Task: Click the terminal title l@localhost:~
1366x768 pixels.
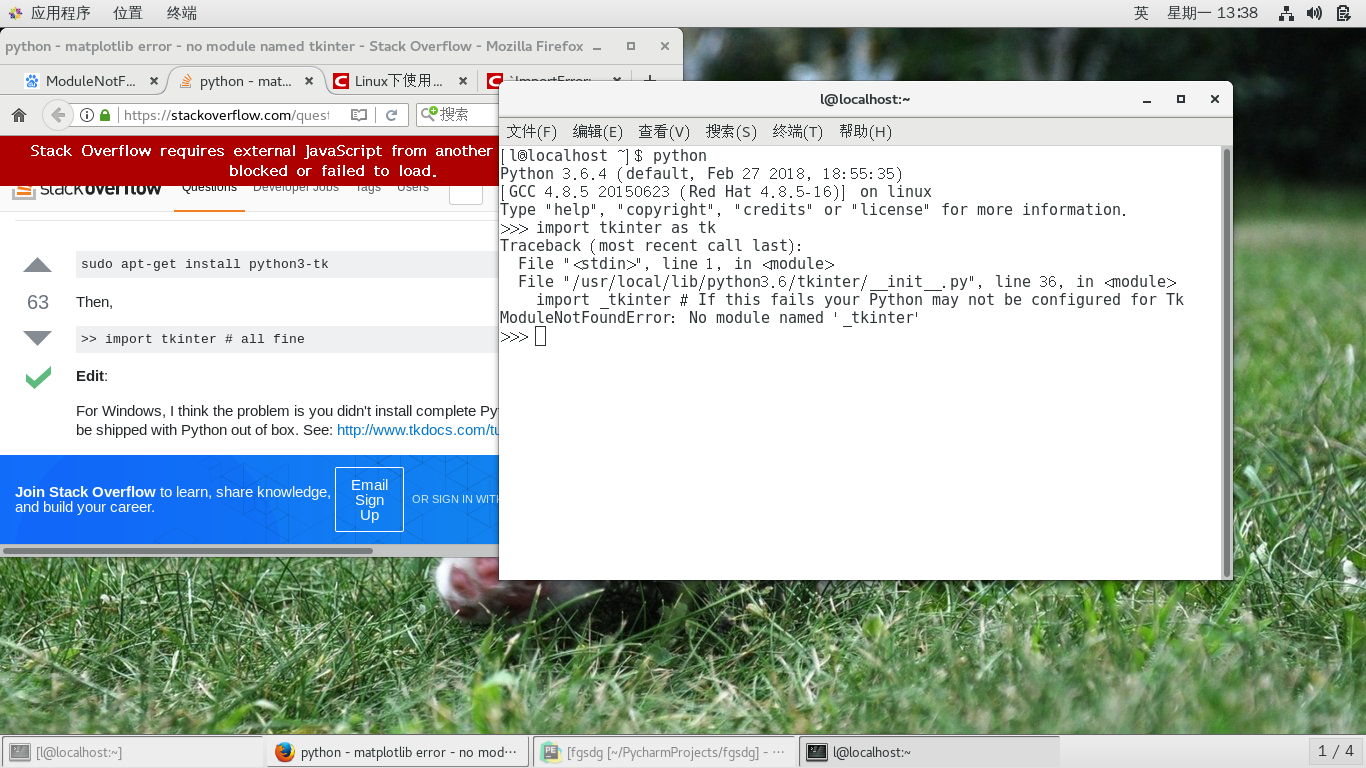Action: click(865, 99)
